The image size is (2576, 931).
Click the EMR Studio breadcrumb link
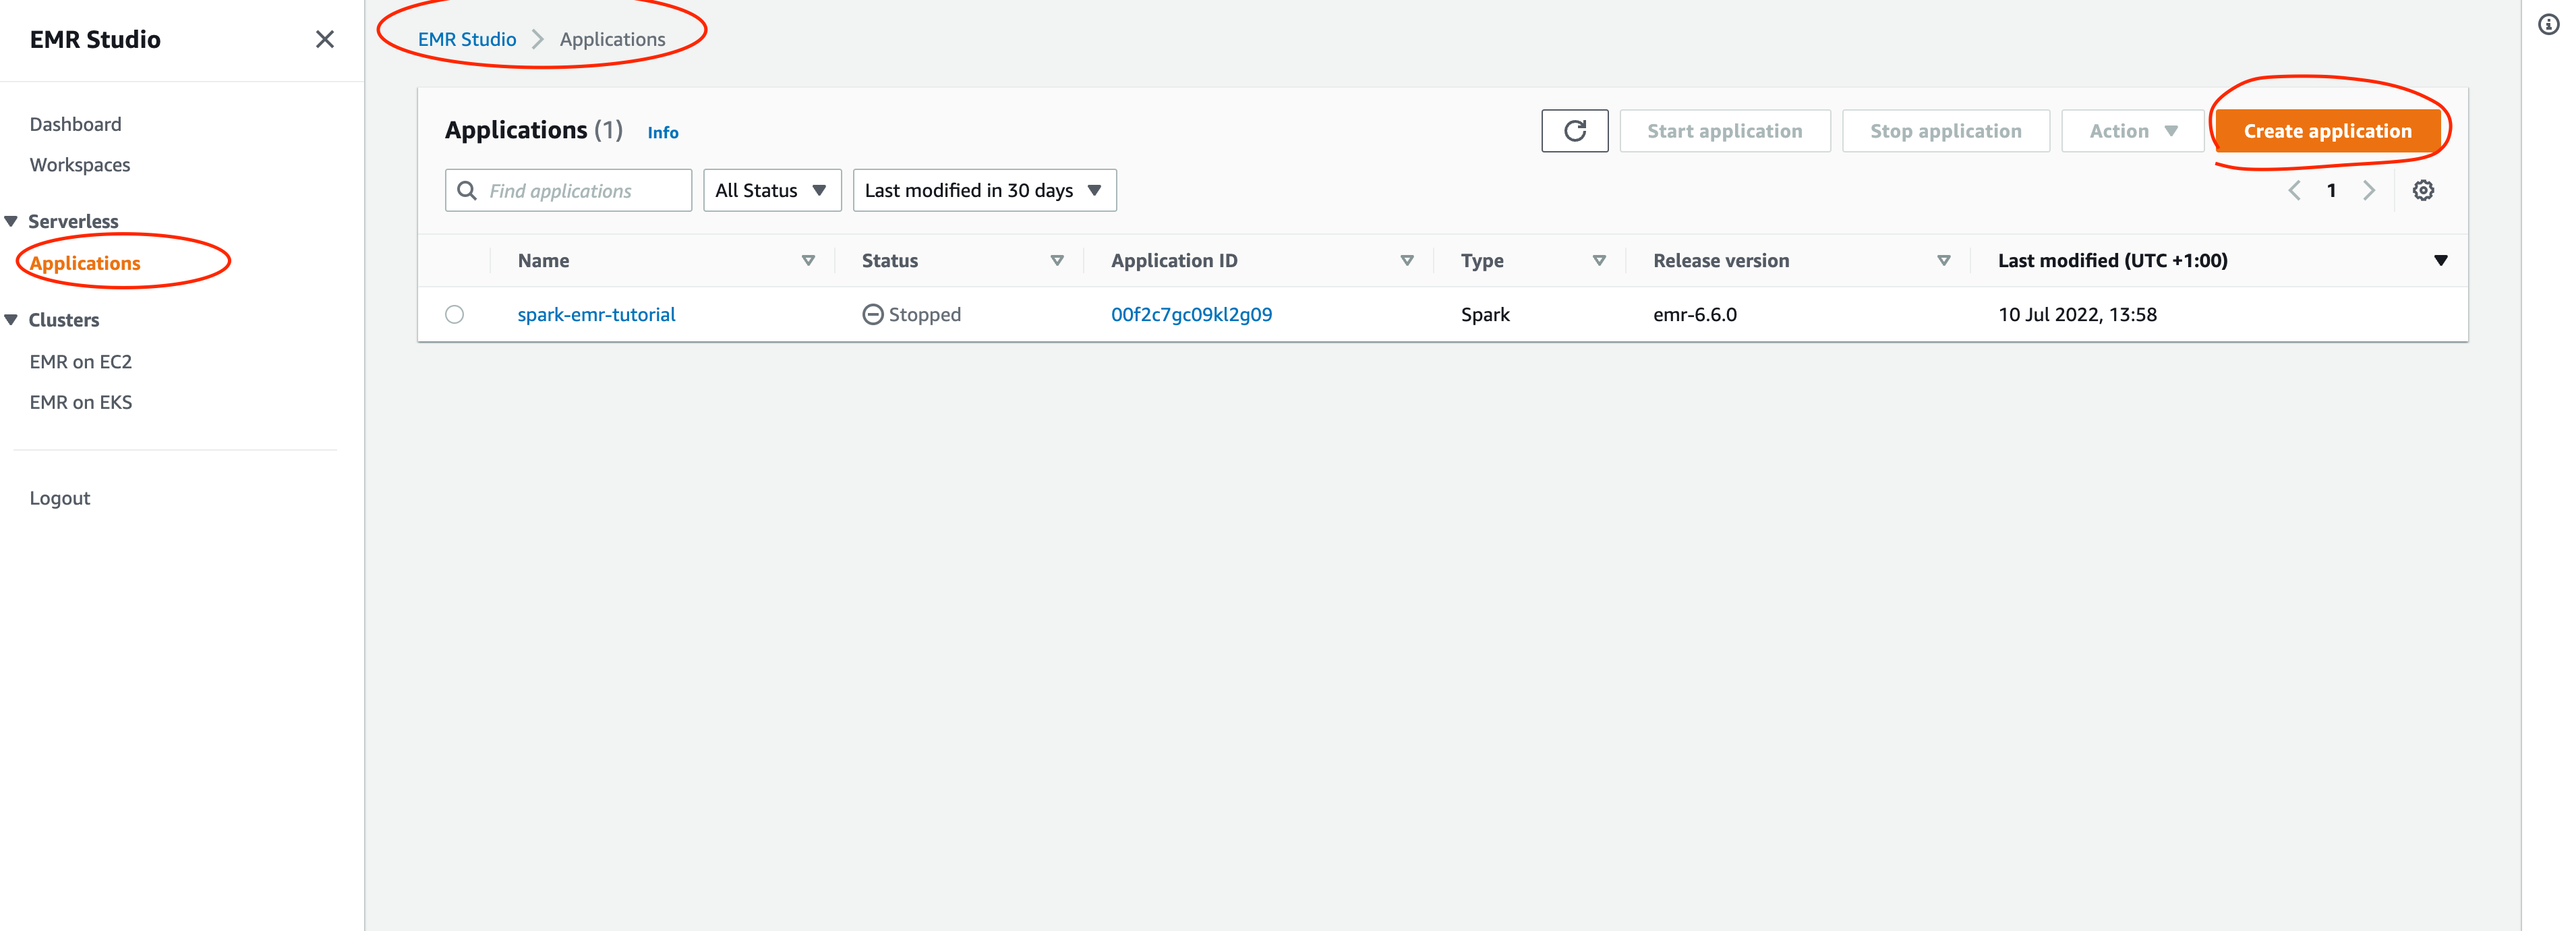coord(466,39)
